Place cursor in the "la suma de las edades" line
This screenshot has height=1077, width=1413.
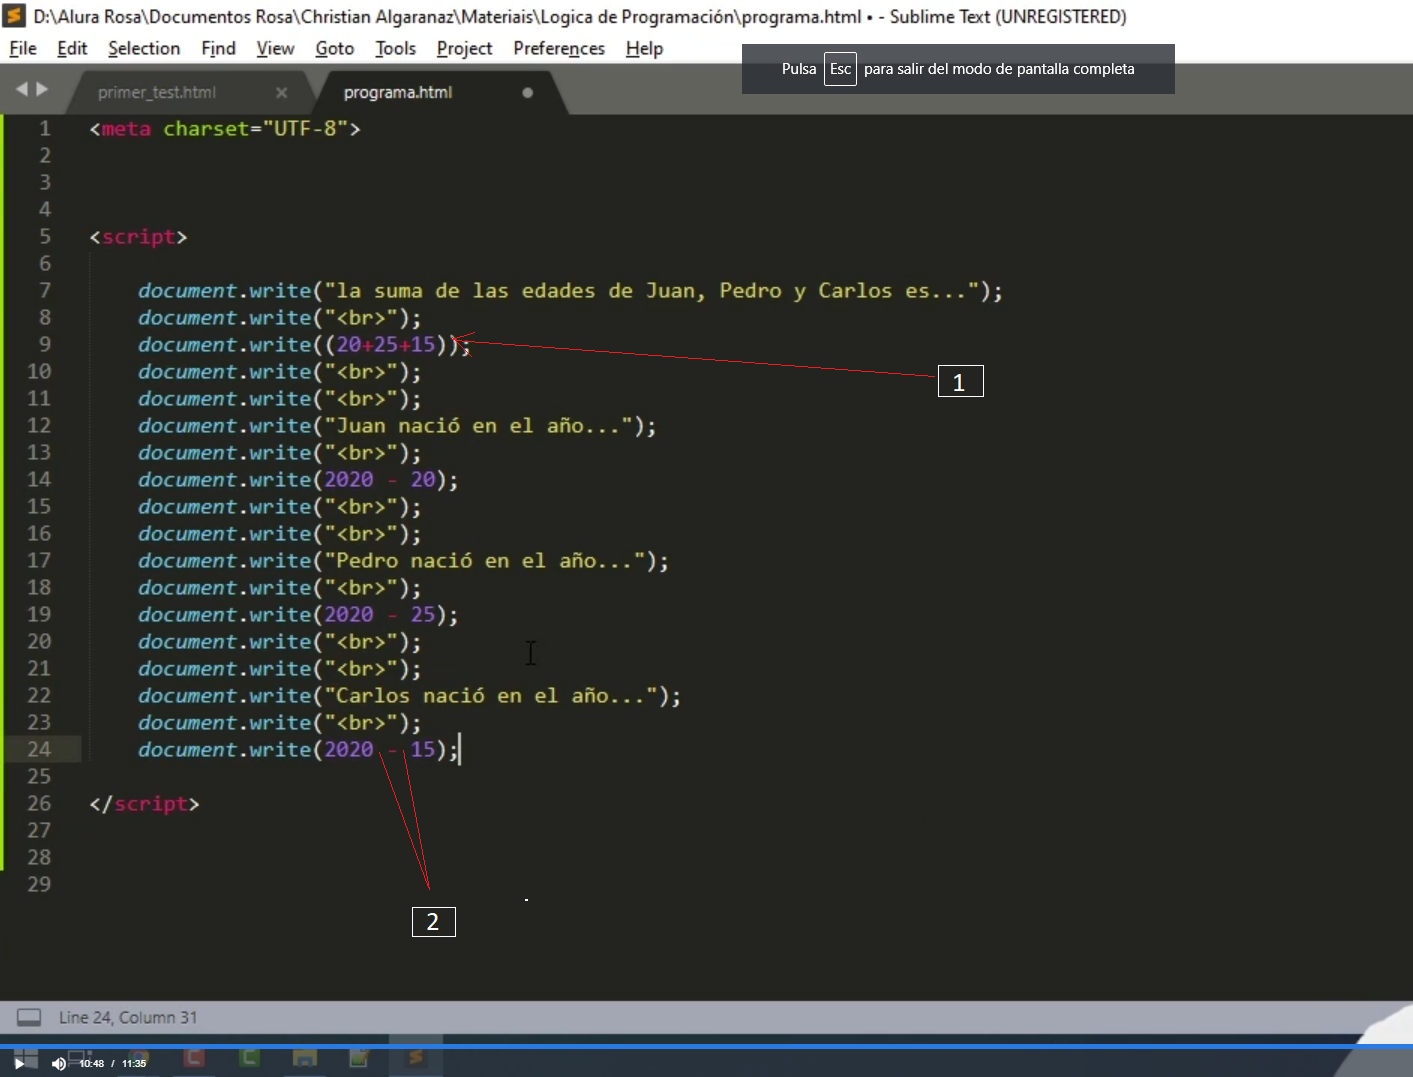pos(570,291)
